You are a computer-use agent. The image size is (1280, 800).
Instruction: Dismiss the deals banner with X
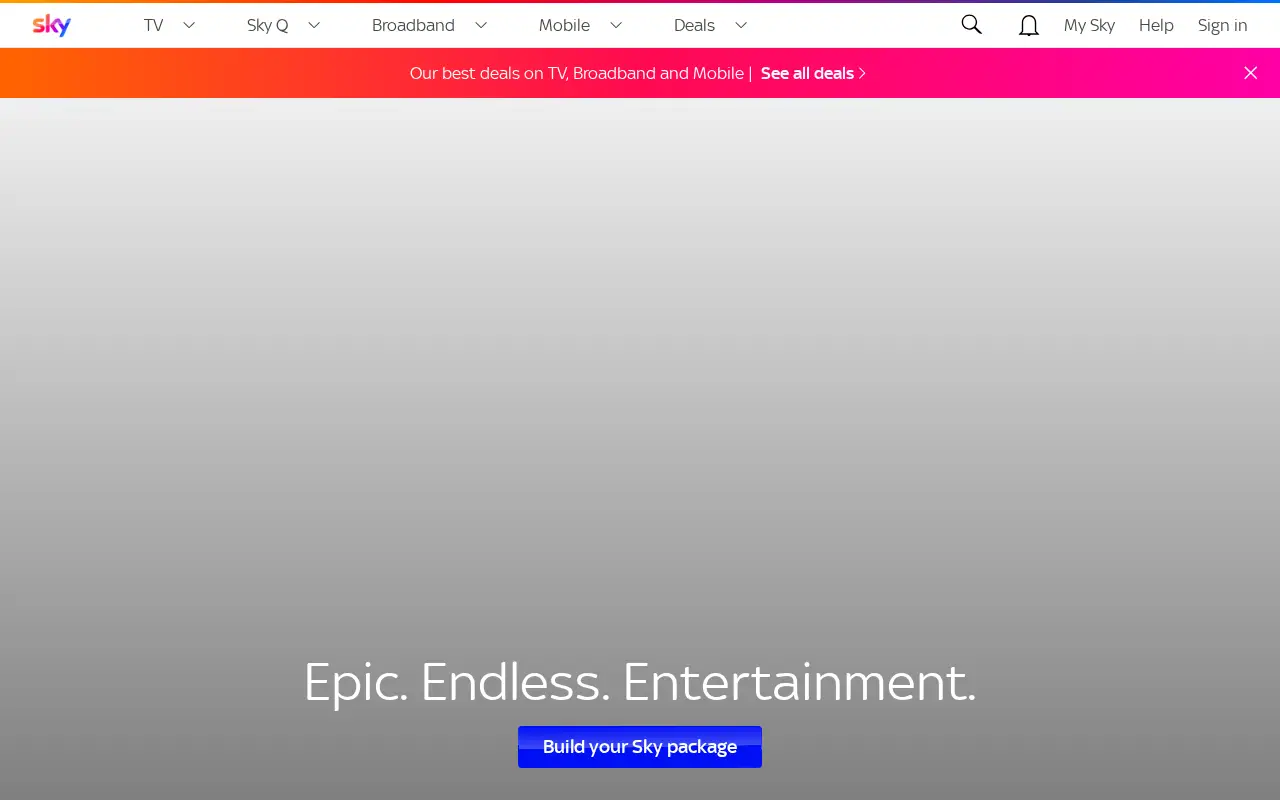pos(1250,73)
